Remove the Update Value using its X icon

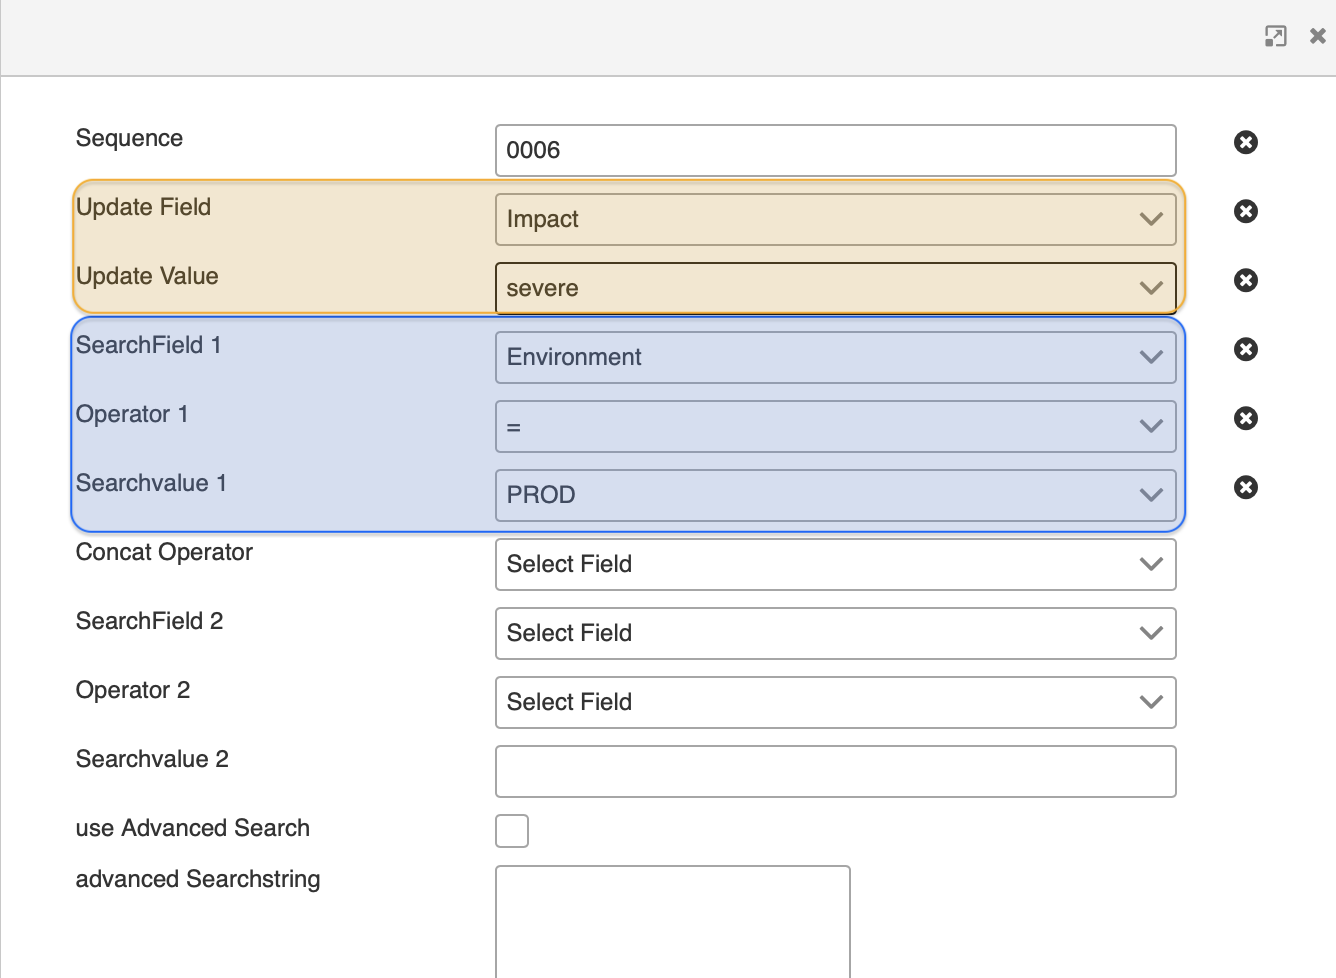[x=1245, y=280]
